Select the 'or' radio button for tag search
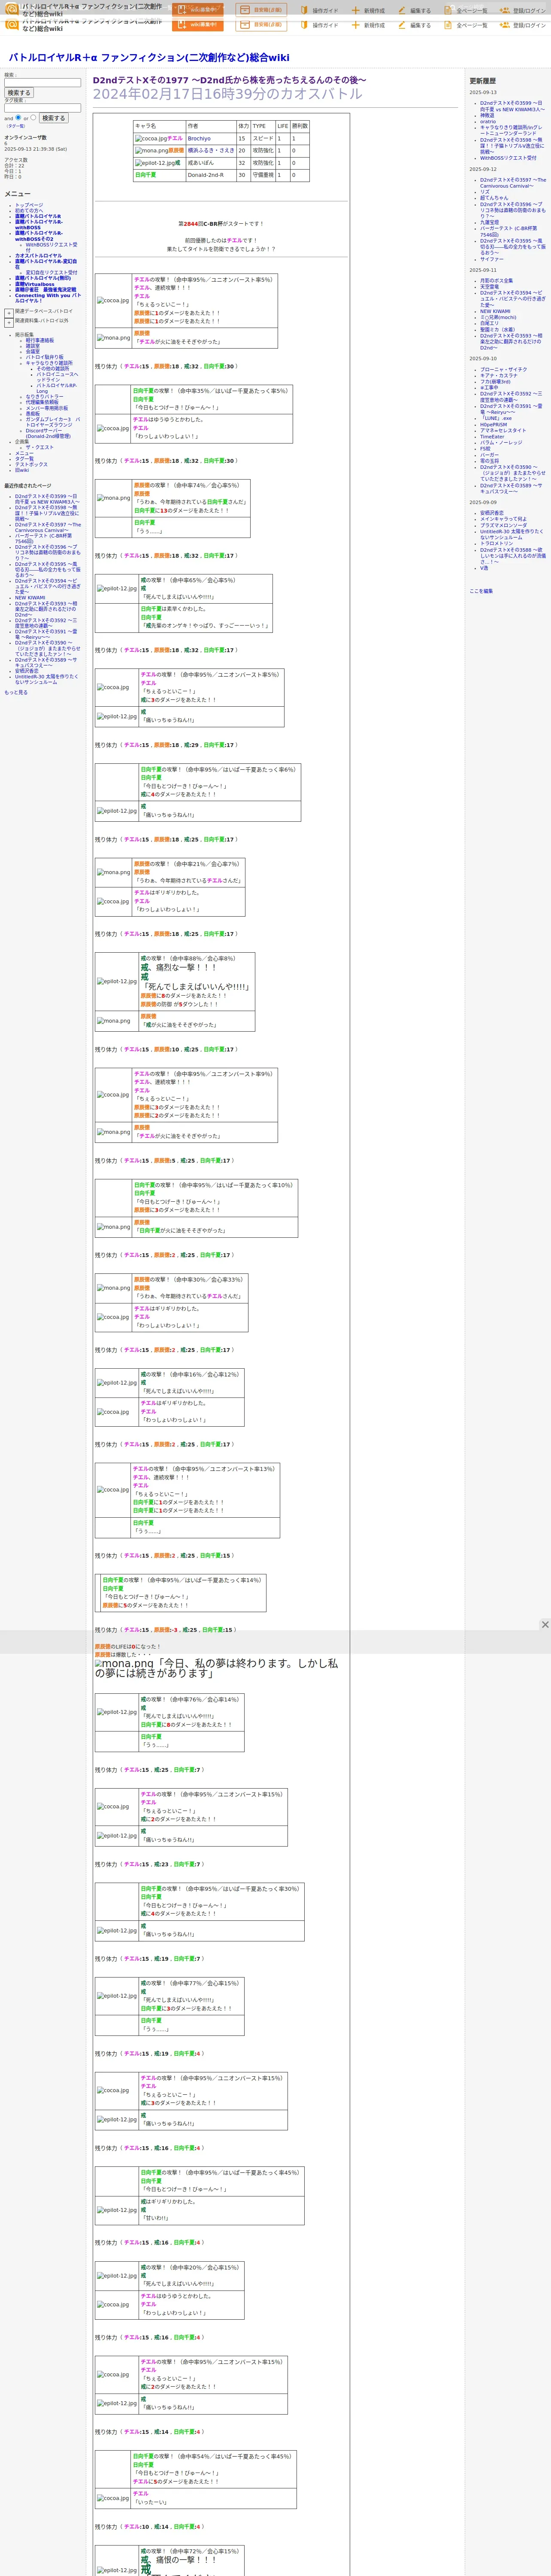Viewport: 551px width, 2576px height. click(x=33, y=117)
